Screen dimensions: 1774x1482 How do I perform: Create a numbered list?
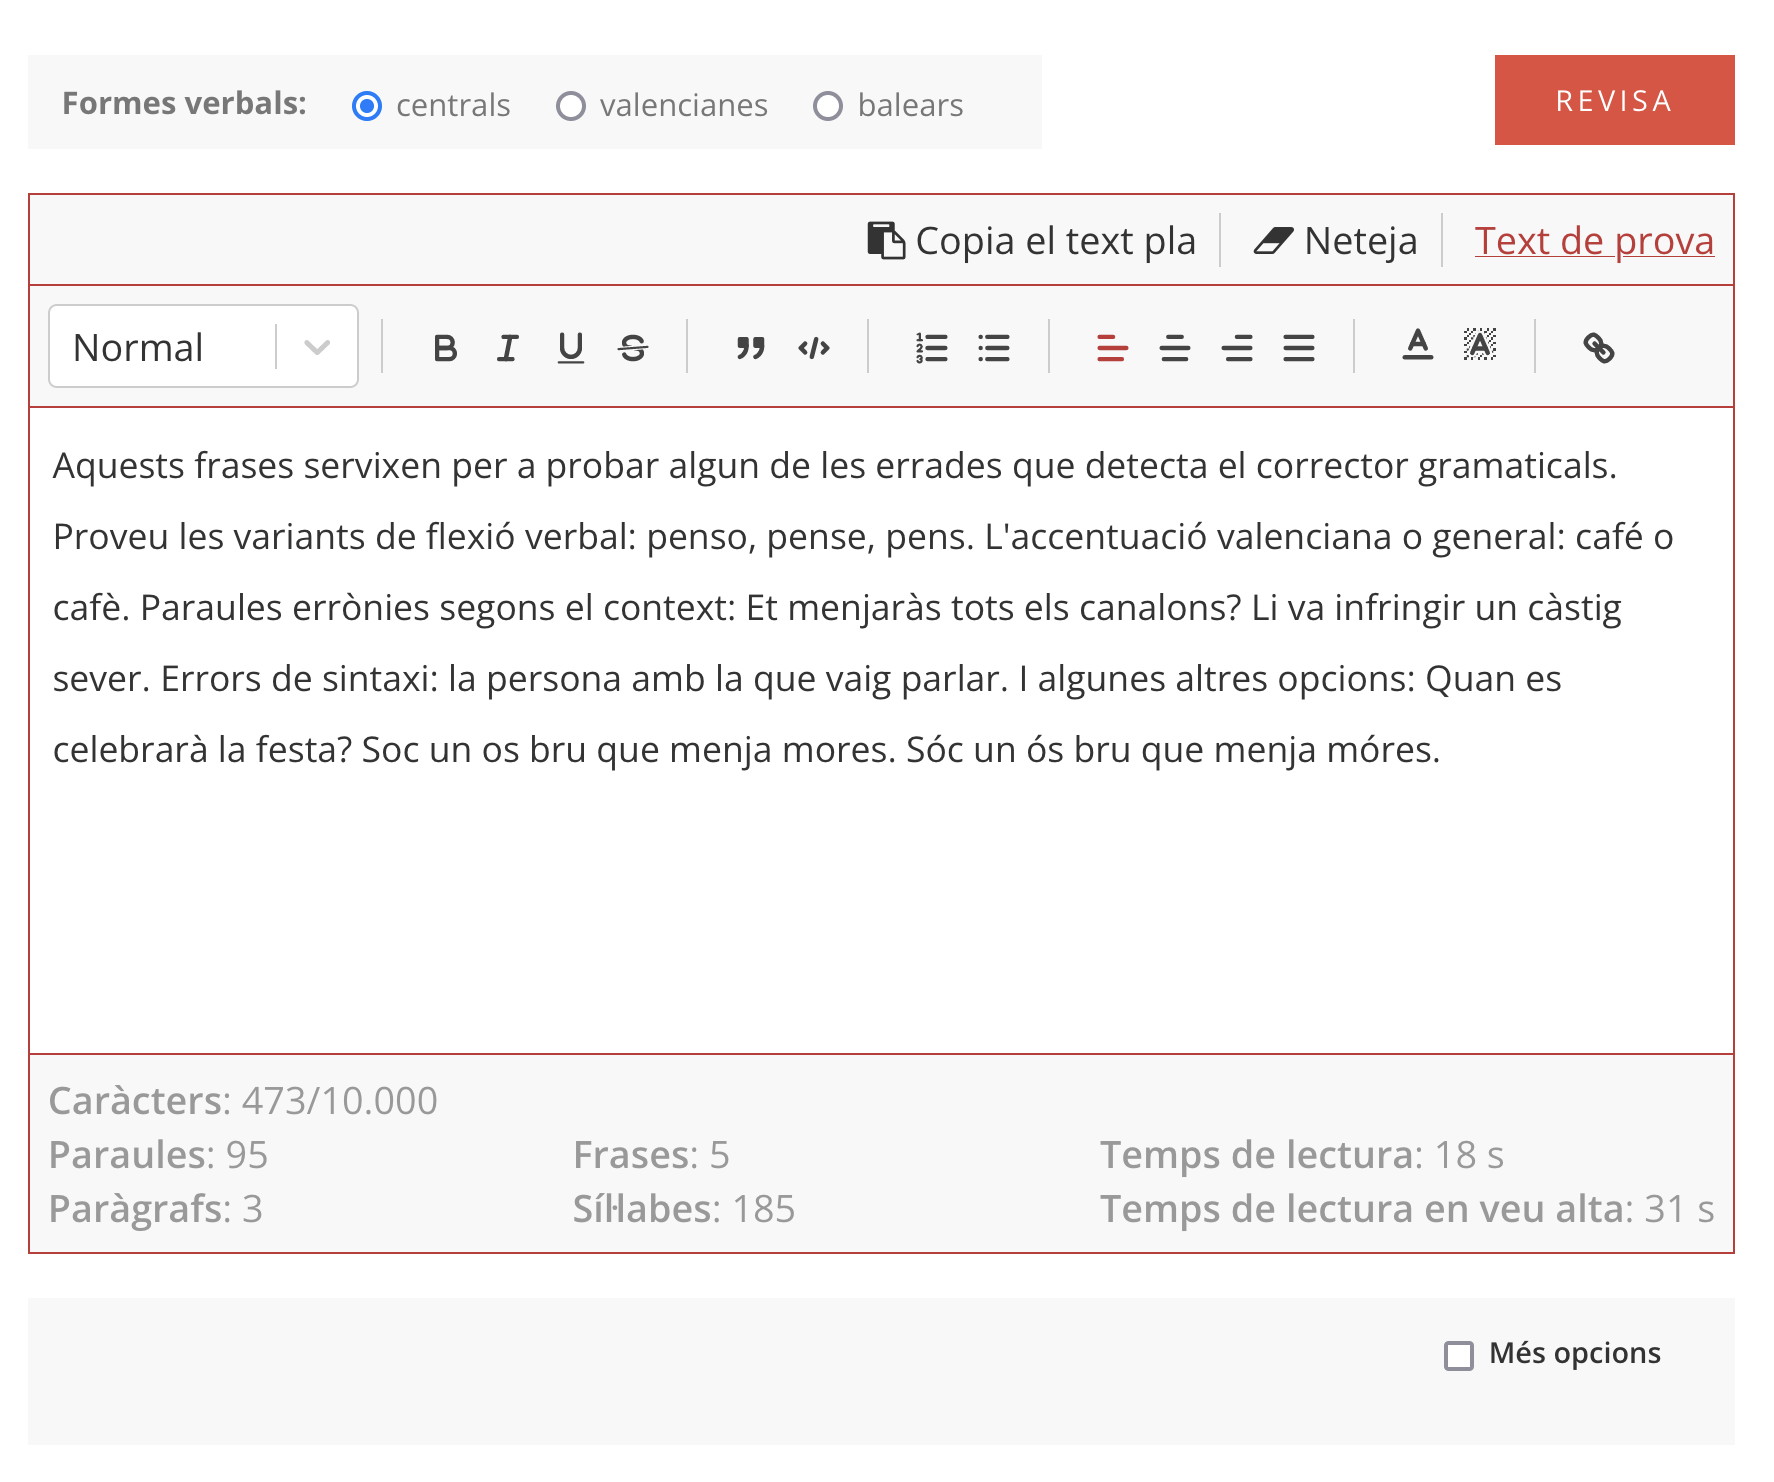[931, 348]
